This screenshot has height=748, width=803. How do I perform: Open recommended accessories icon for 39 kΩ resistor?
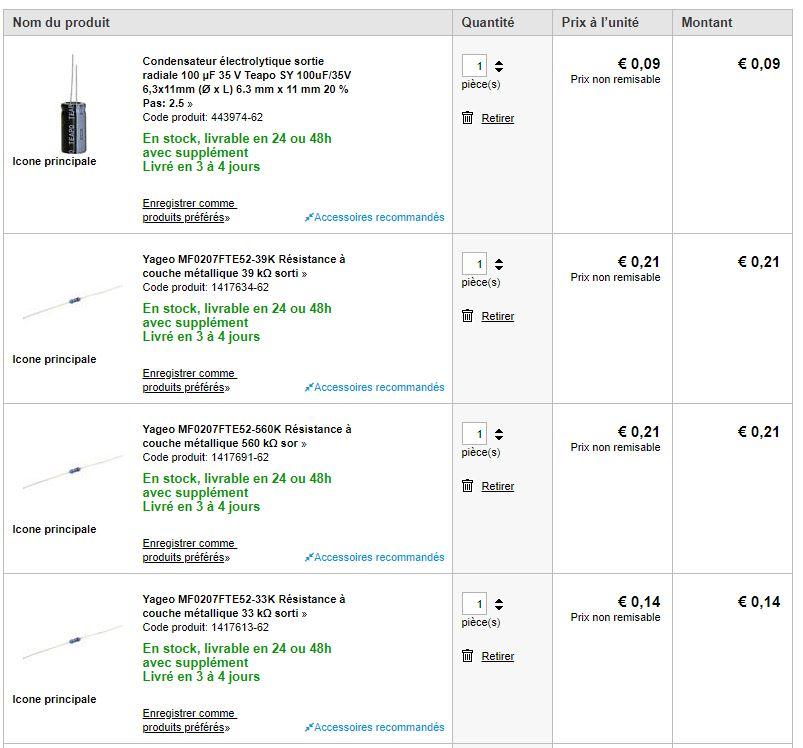point(309,387)
